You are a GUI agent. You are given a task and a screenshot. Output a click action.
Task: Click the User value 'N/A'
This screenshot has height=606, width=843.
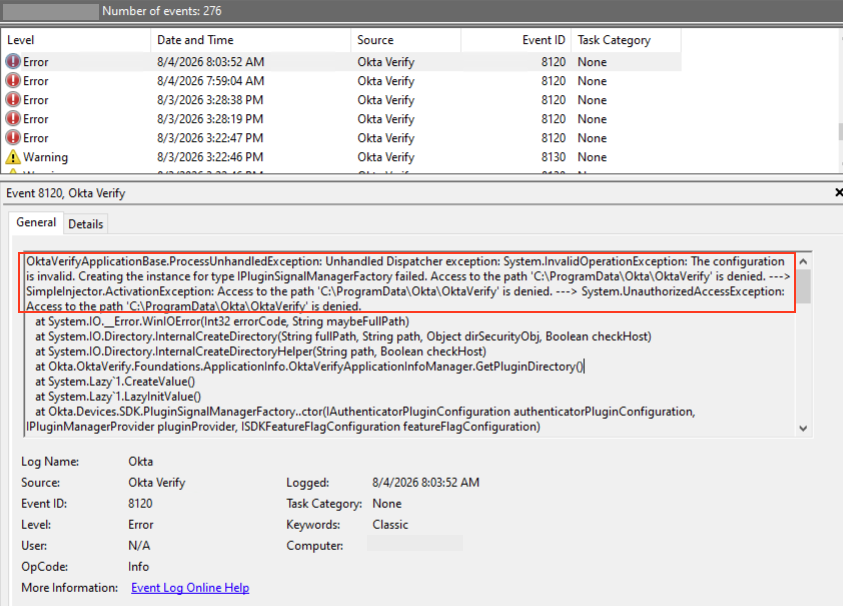click(139, 546)
